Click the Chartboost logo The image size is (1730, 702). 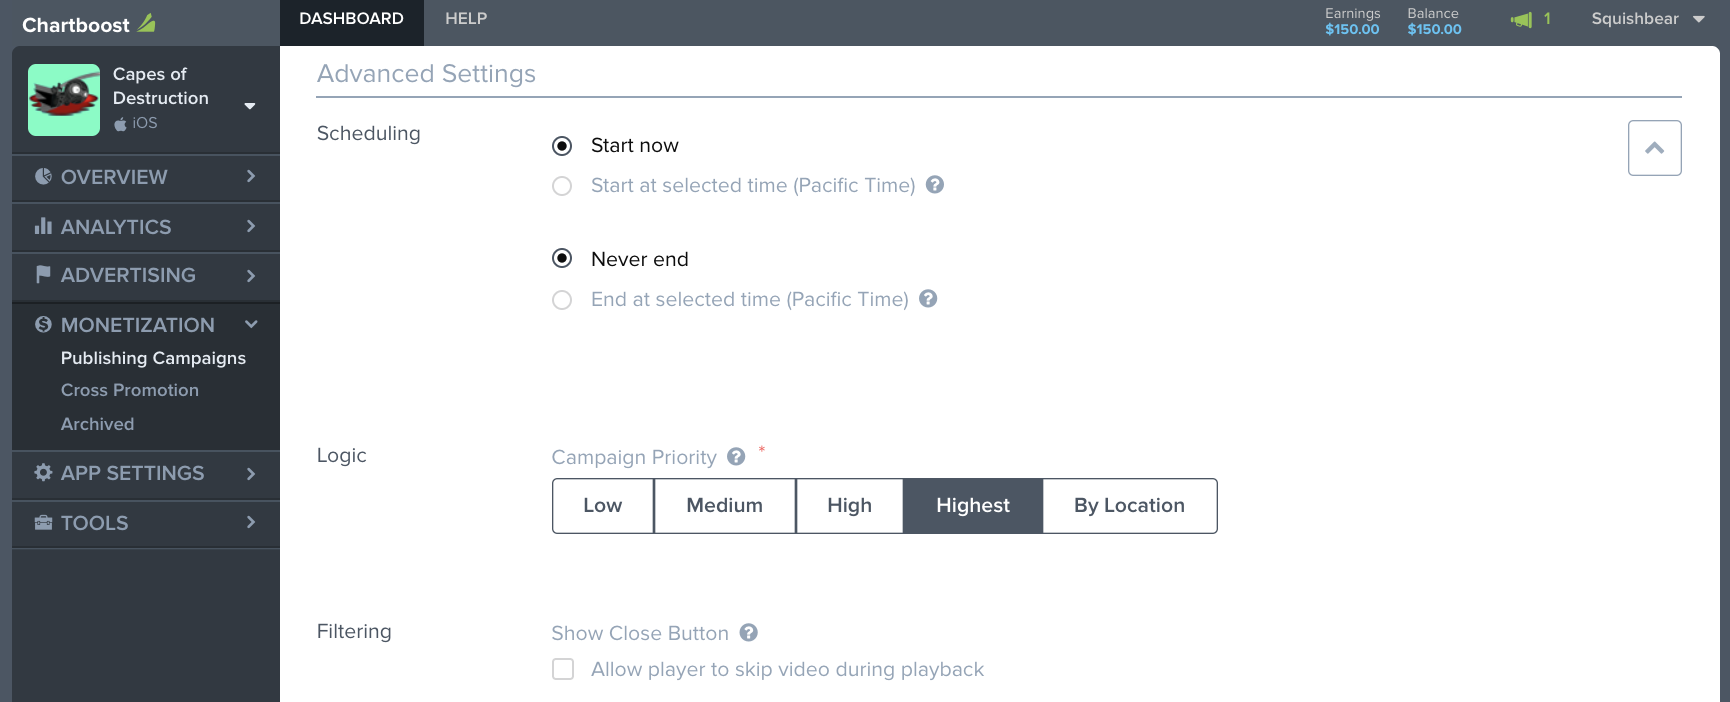88,24
